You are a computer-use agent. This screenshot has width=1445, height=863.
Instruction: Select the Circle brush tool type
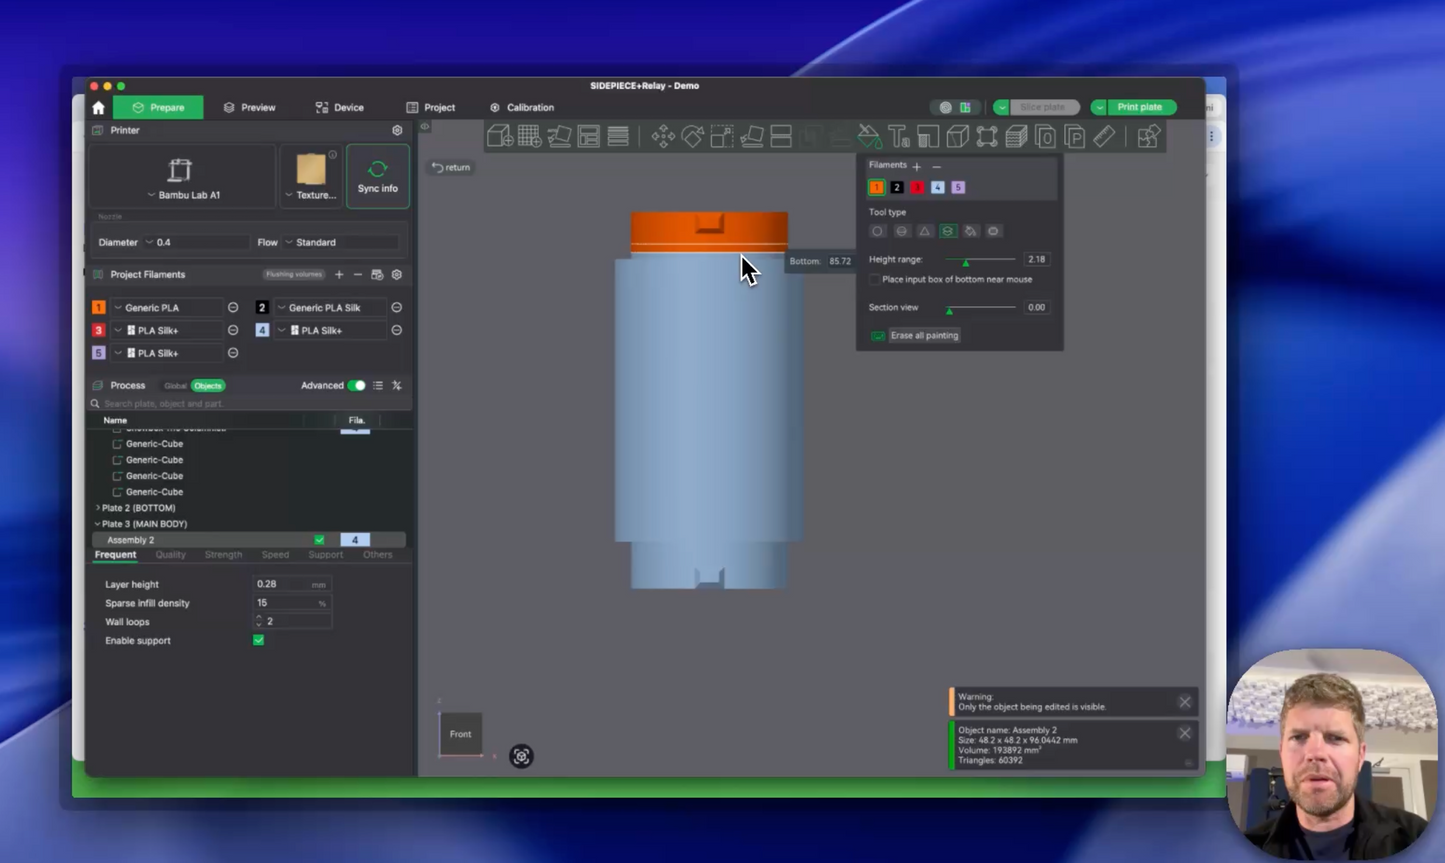[877, 231]
